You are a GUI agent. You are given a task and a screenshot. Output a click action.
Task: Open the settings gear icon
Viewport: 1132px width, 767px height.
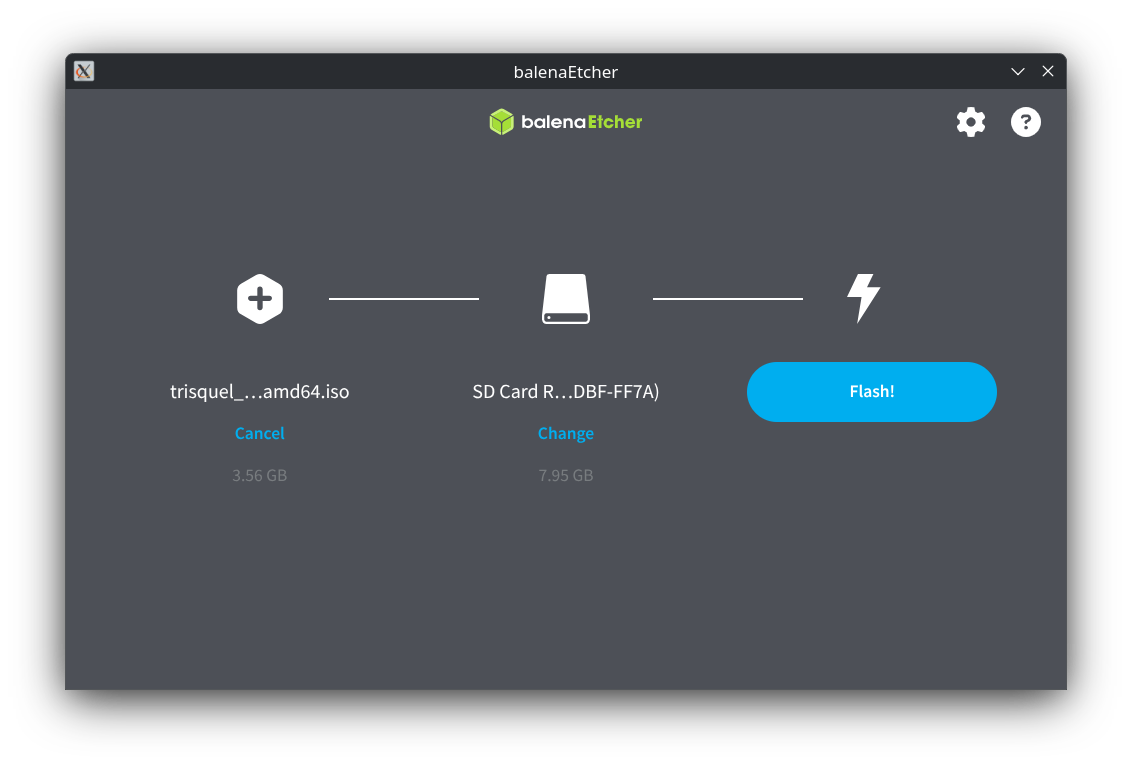[970, 122]
